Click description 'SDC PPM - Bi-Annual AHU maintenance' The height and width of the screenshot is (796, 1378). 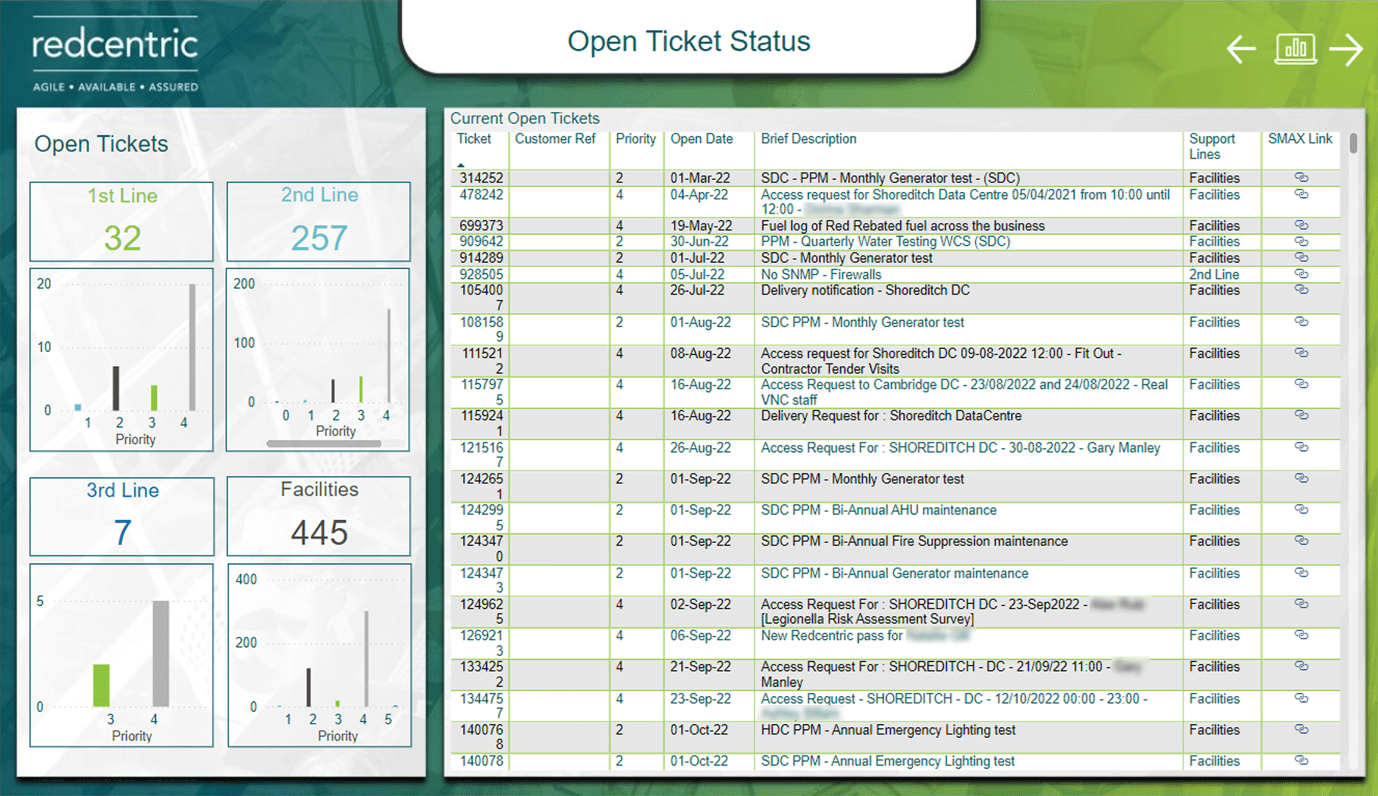(879, 510)
